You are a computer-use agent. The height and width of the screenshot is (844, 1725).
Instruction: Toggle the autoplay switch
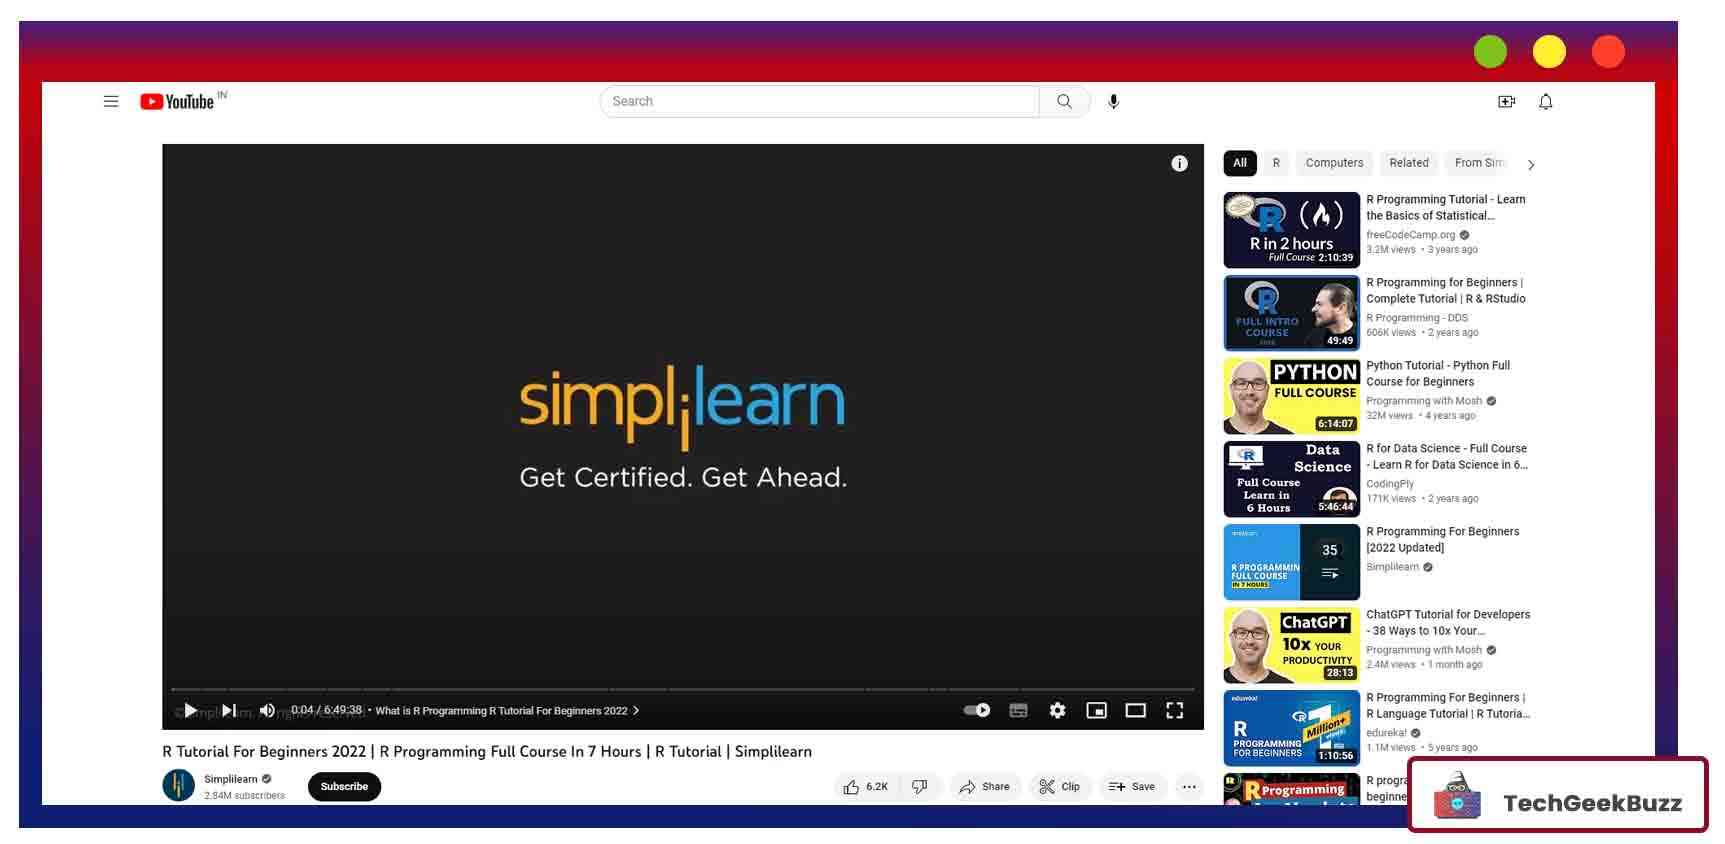tap(976, 711)
